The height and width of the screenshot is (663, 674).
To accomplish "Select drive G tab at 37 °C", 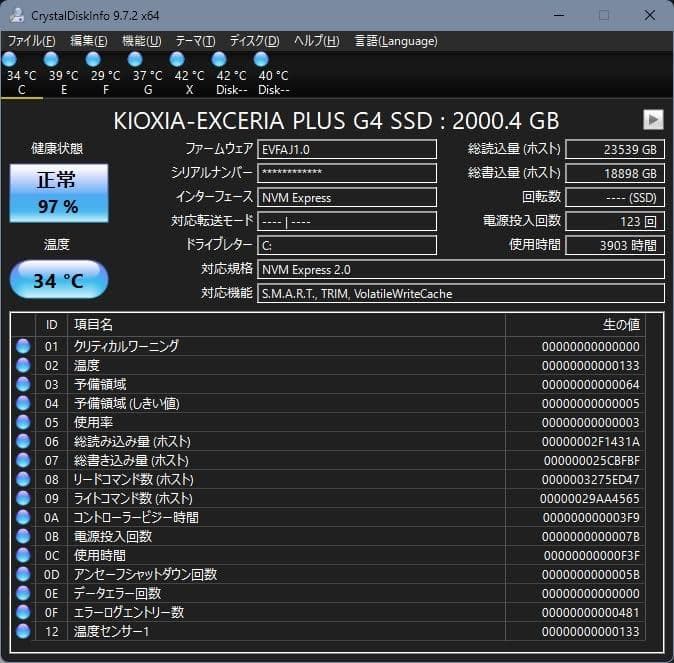I will (147, 74).
